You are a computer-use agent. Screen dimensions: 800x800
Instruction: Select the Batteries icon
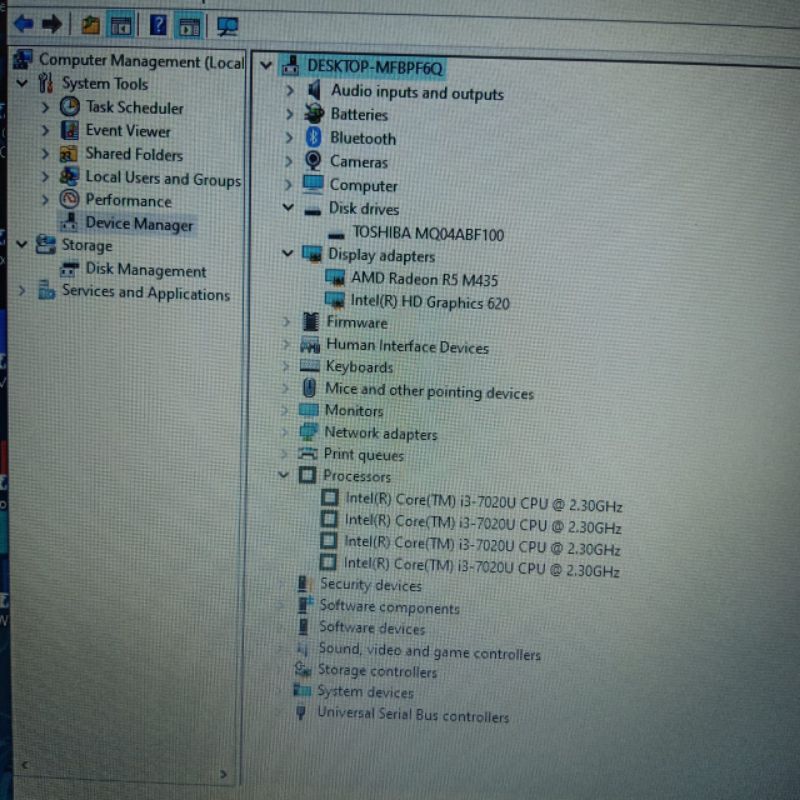pyautogui.click(x=314, y=113)
